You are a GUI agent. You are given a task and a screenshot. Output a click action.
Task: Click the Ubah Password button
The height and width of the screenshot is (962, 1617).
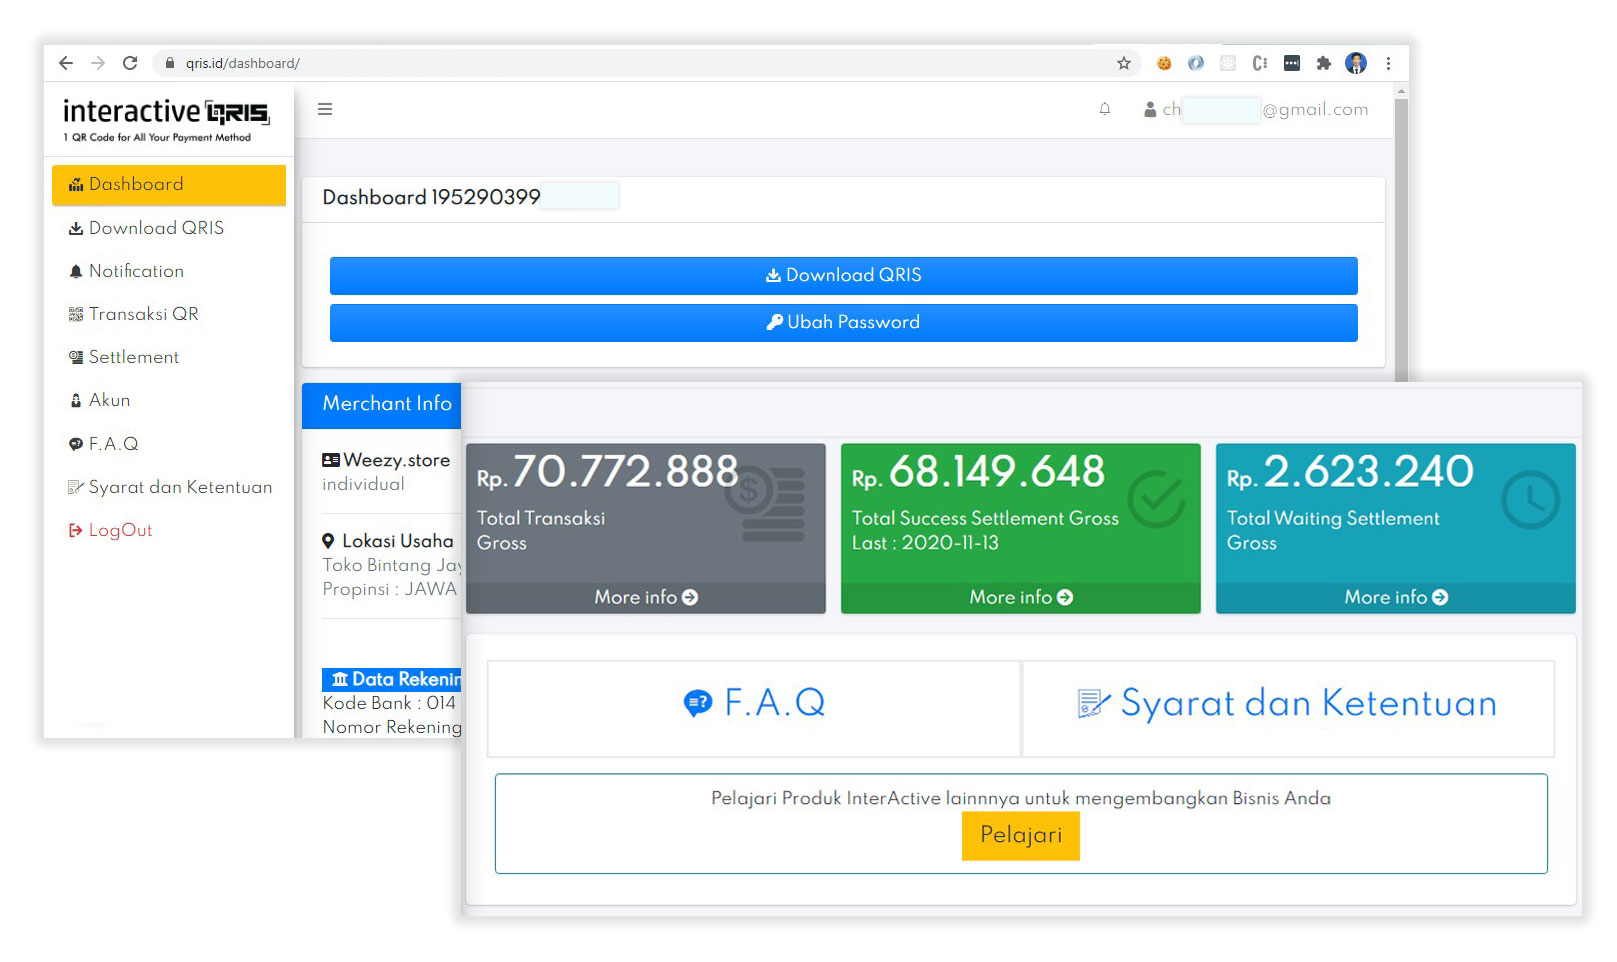pyautogui.click(x=844, y=323)
